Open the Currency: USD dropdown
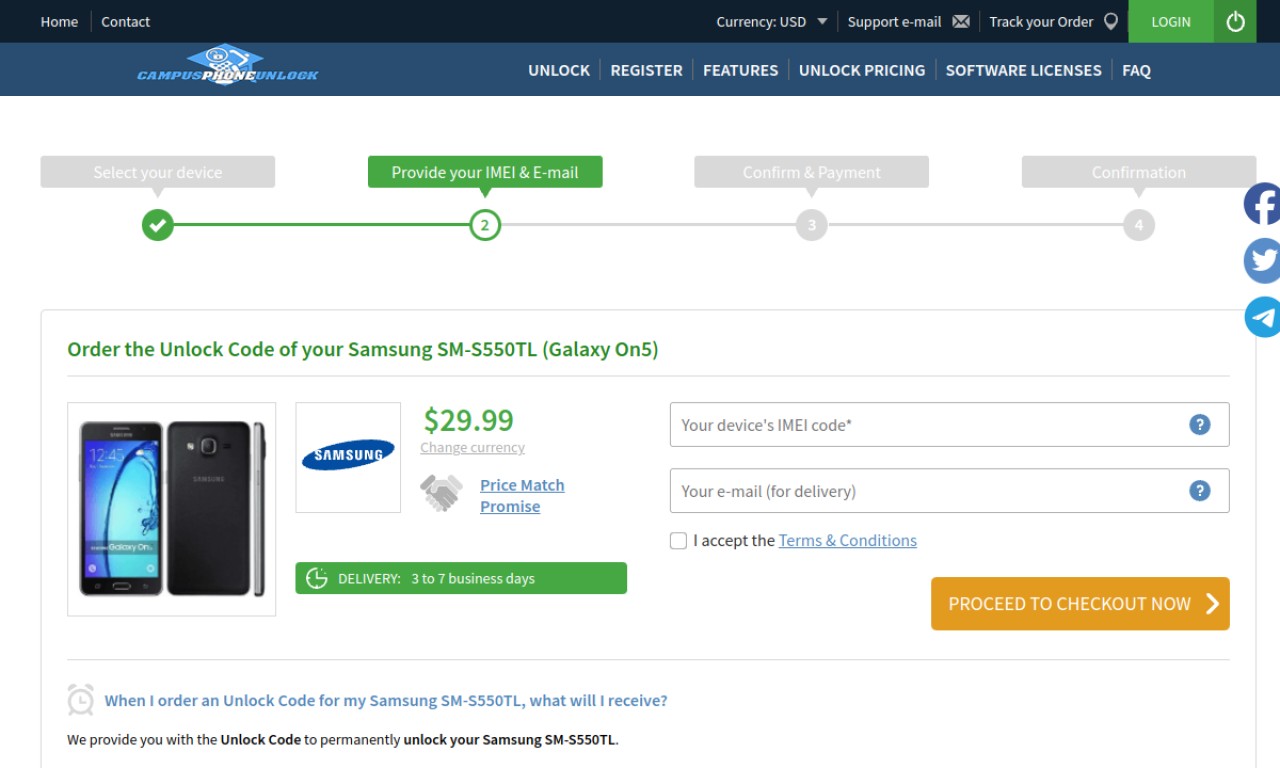The width and height of the screenshot is (1280, 768). (x=771, y=21)
